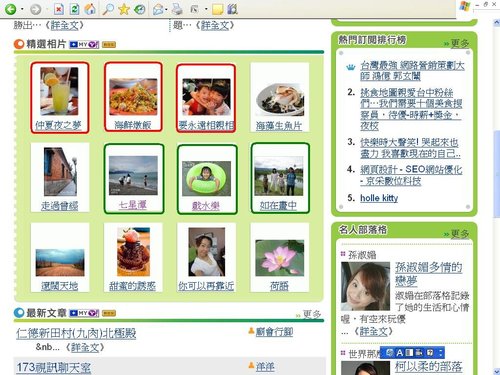
Task: Stop loading with the red X page icon
Action: tap(58, 9)
